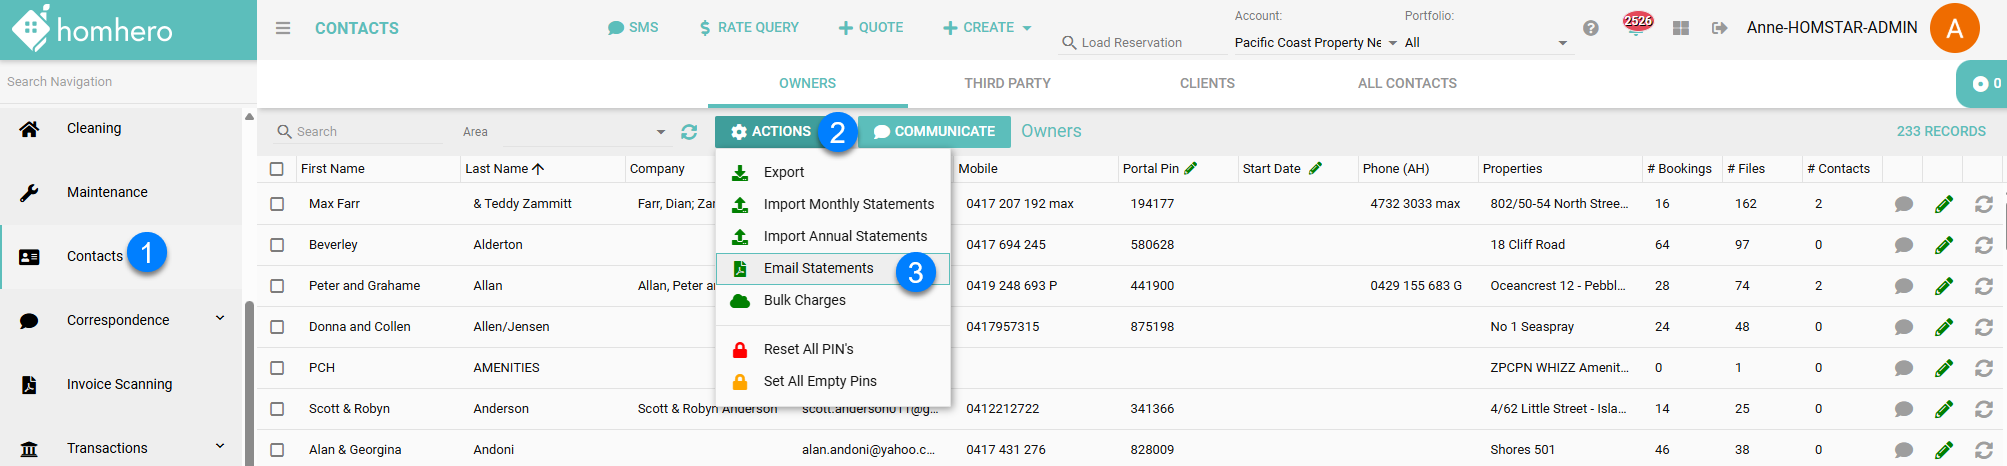Click the logout arrow icon
The width and height of the screenshot is (2007, 466).
(x=1719, y=28)
